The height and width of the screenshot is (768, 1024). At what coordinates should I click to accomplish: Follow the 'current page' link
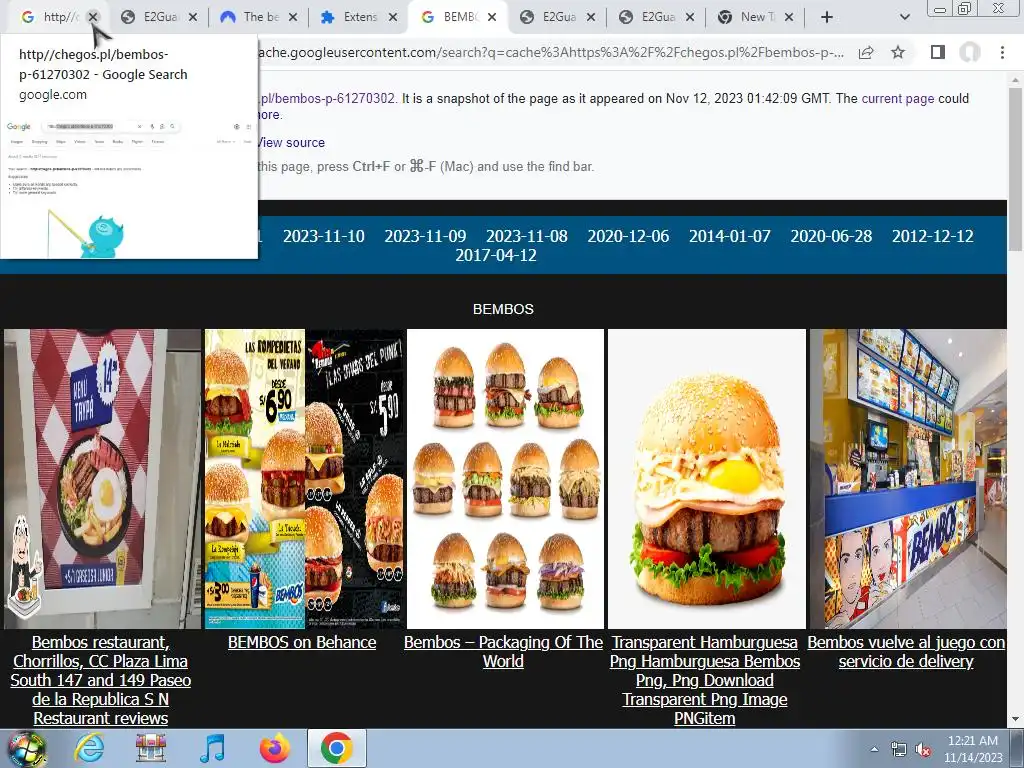click(x=897, y=99)
